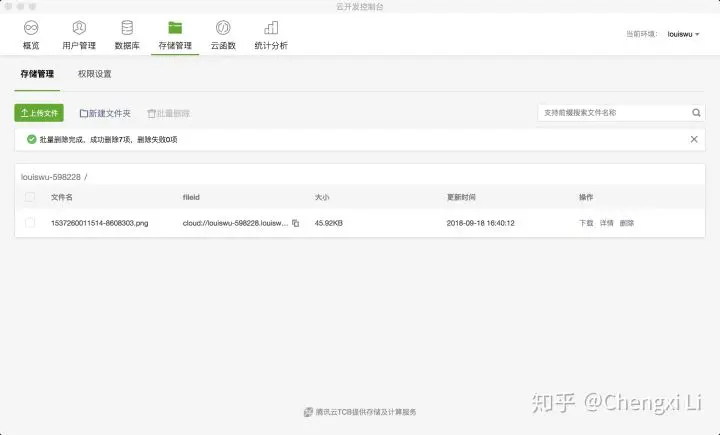Click 详情 for the png file

(x=607, y=223)
